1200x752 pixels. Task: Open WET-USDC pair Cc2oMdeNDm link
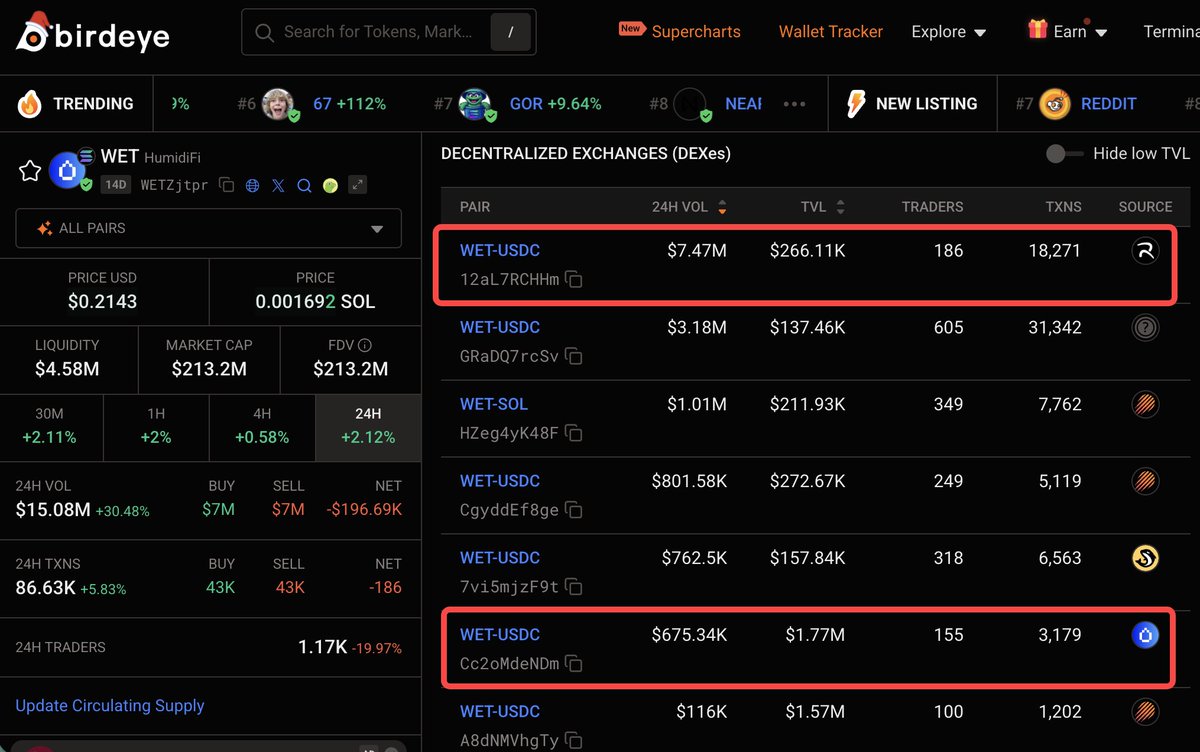500,635
